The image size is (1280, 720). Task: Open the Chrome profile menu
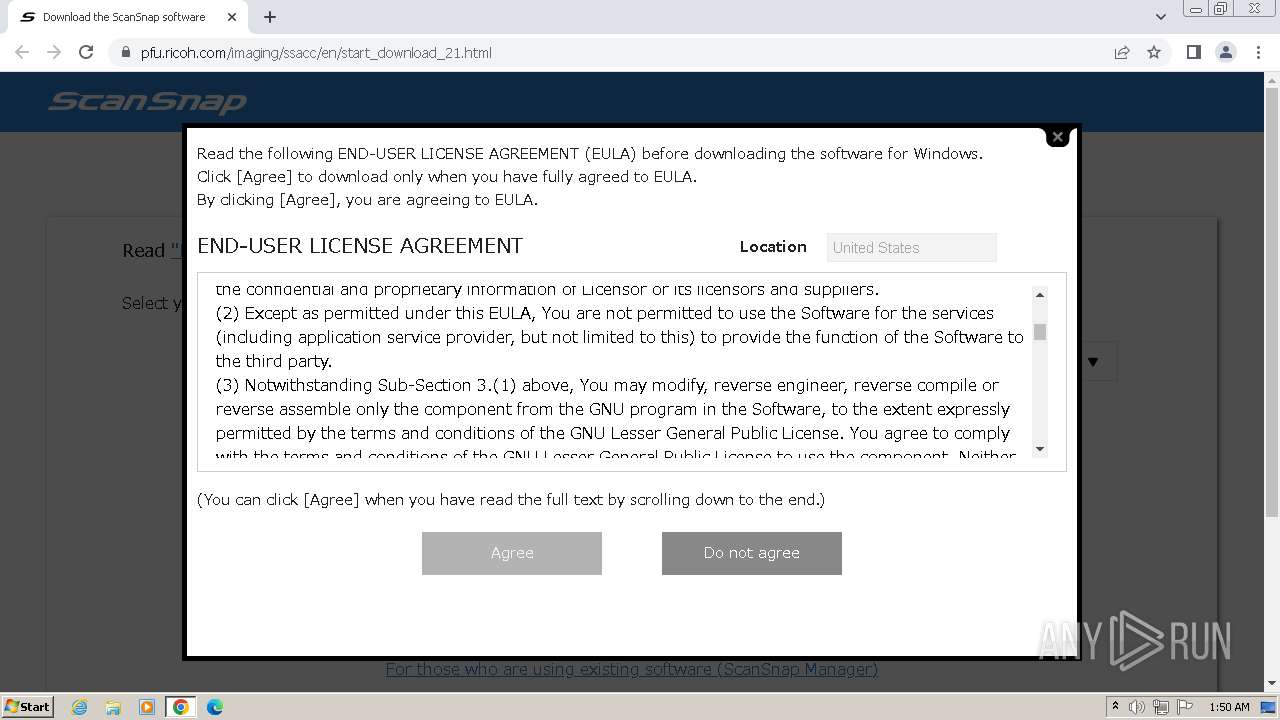(1225, 52)
